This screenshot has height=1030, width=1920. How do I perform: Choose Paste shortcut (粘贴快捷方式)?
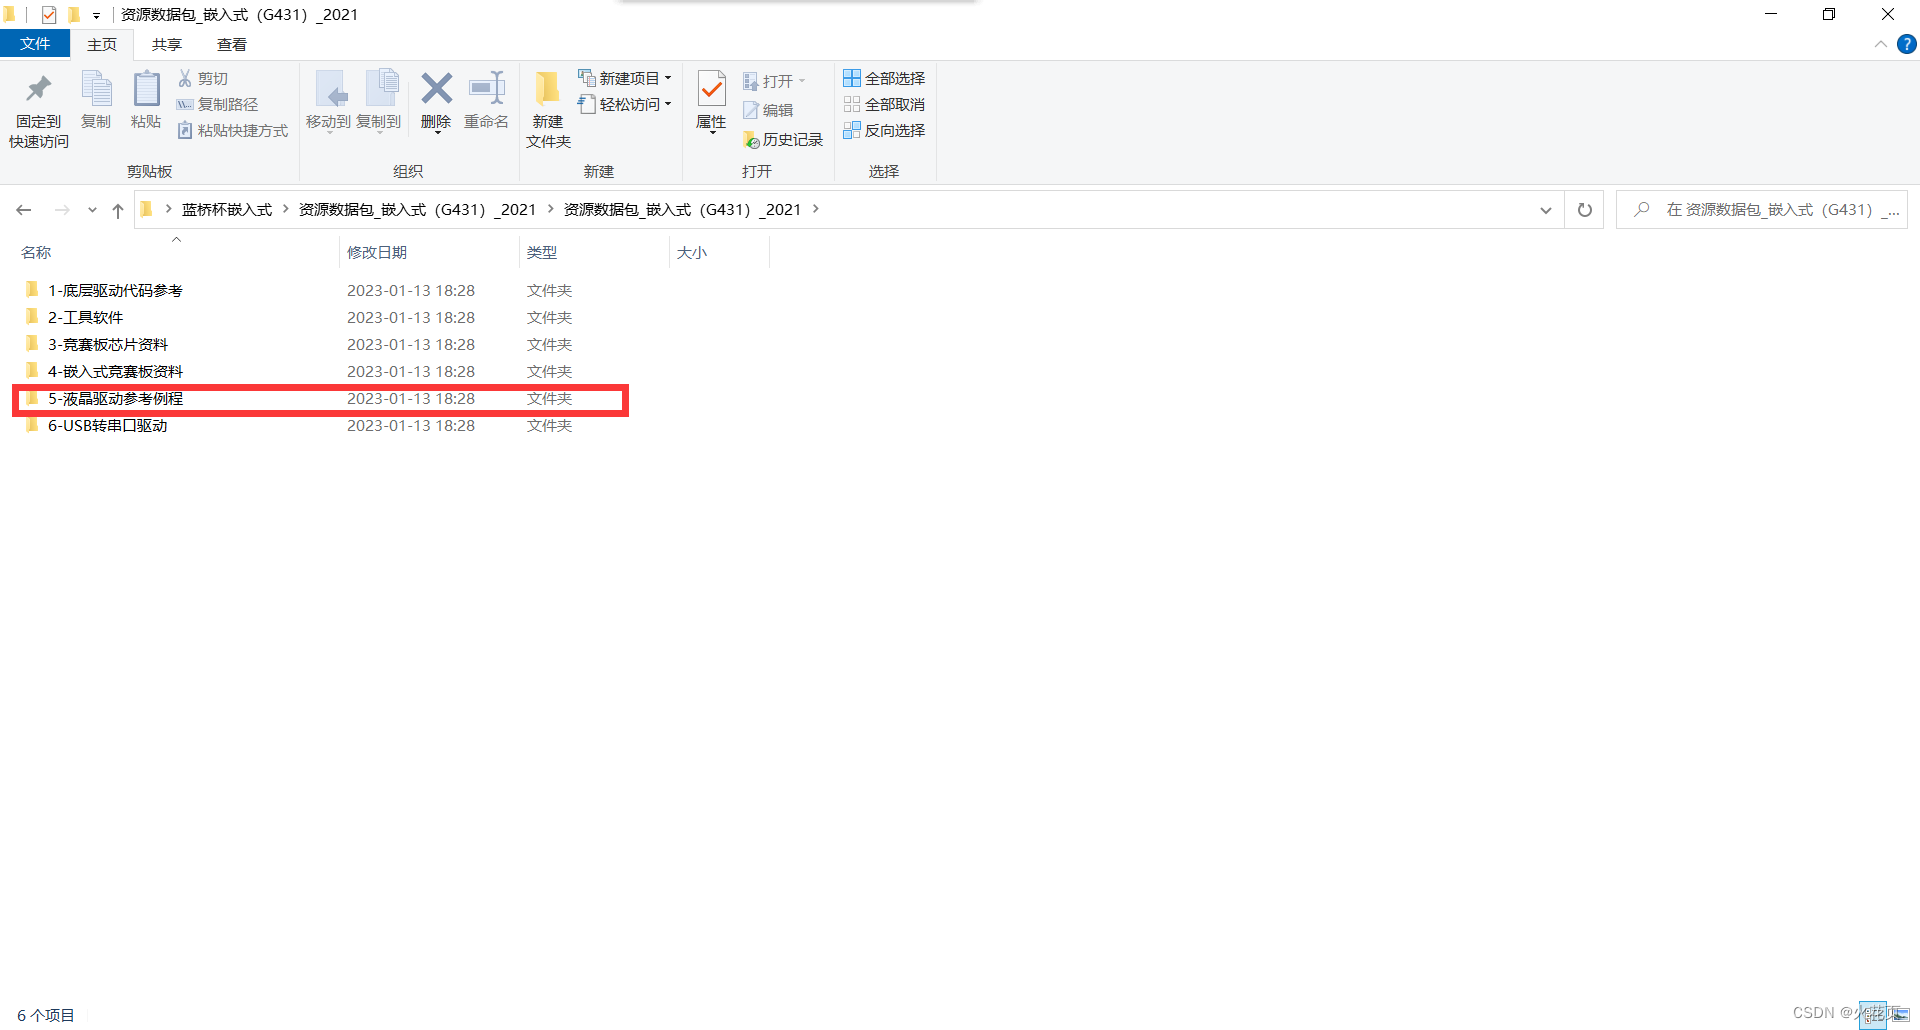(233, 130)
